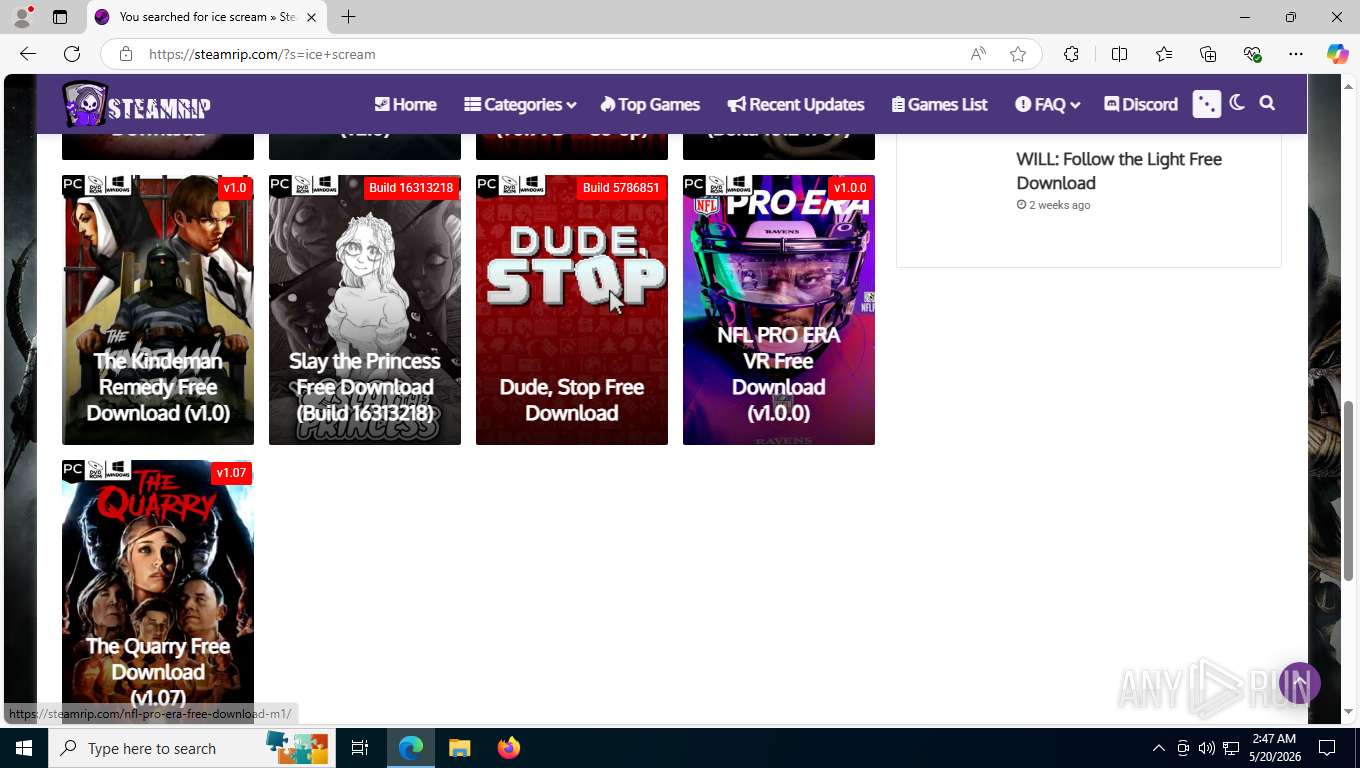Expand the FAQ dropdown menu
The width and height of the screenshot is (1360, 768).
(1047, 104)
